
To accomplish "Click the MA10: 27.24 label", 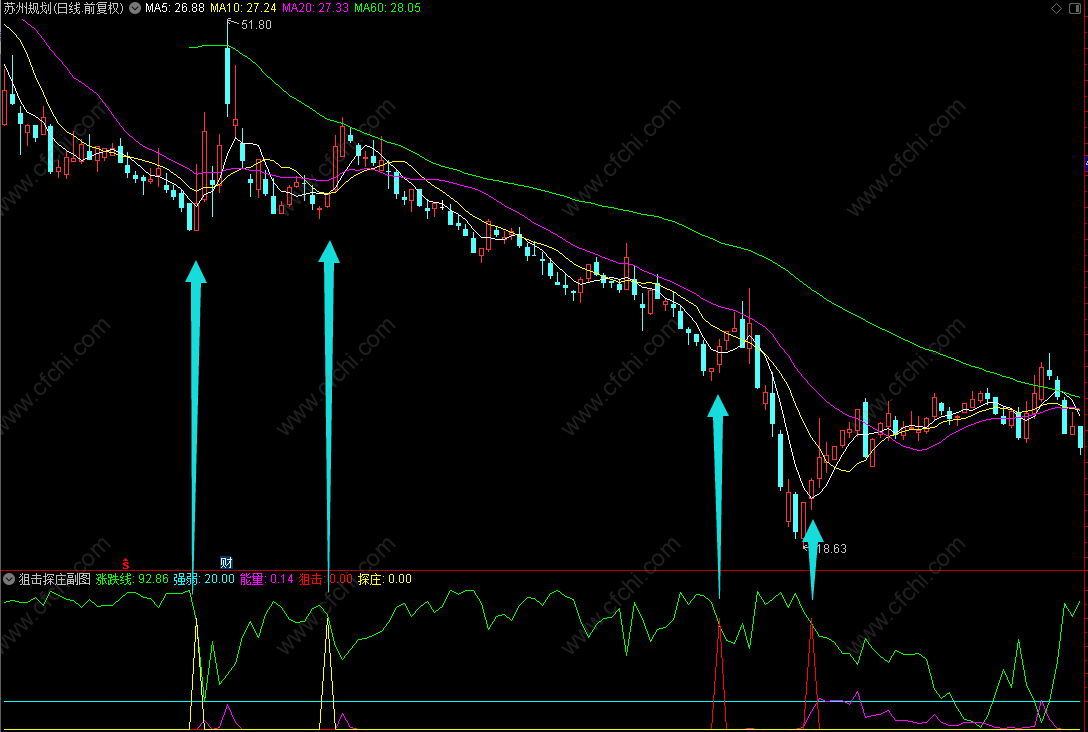I will [243, 8].
